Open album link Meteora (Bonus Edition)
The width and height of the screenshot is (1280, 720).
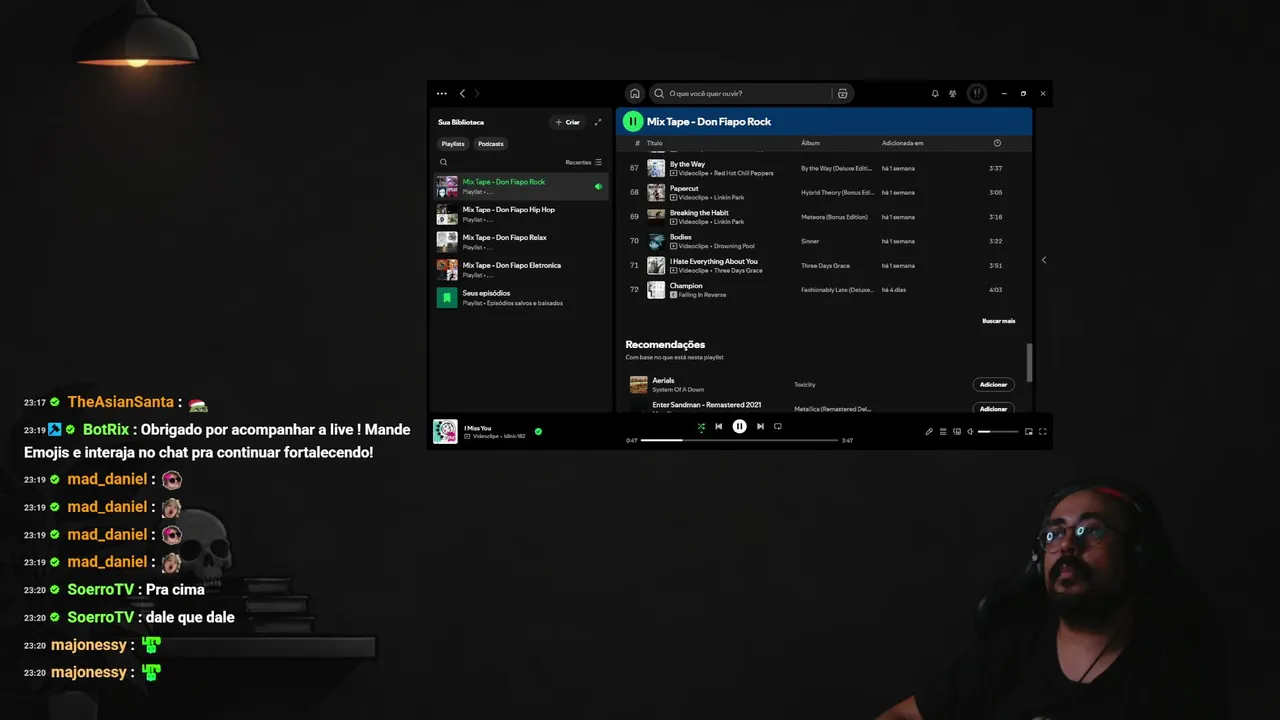tap(834, 217)
